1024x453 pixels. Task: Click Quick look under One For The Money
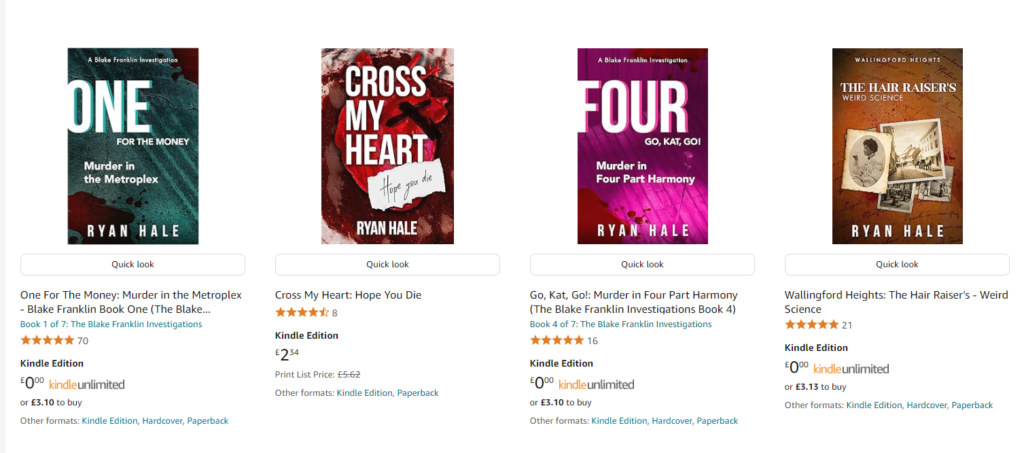pyautogui.click(x=132, y=264)
